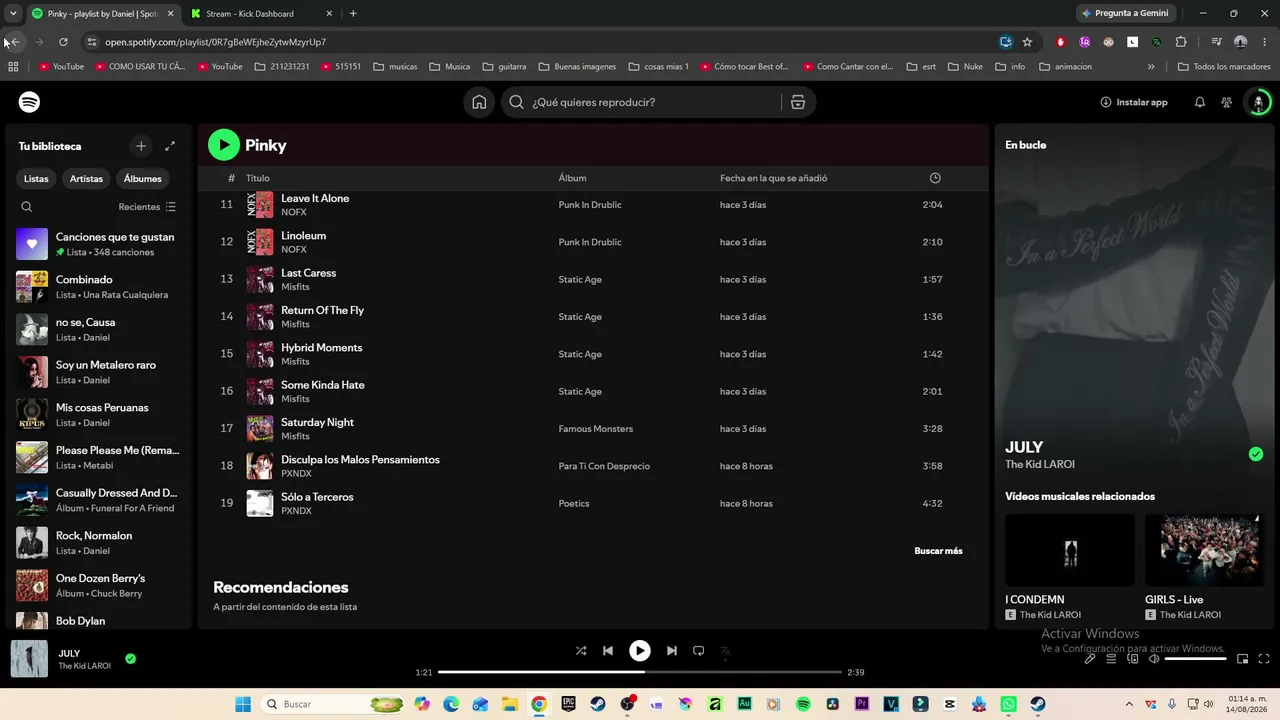The image size is (1280, 720).
Task: Open the lyrics microphone icon
Action: [x=1090, y=659]
